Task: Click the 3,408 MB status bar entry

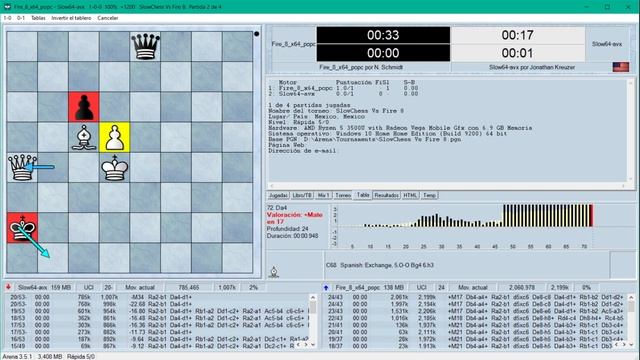Action: pos(50,357)
